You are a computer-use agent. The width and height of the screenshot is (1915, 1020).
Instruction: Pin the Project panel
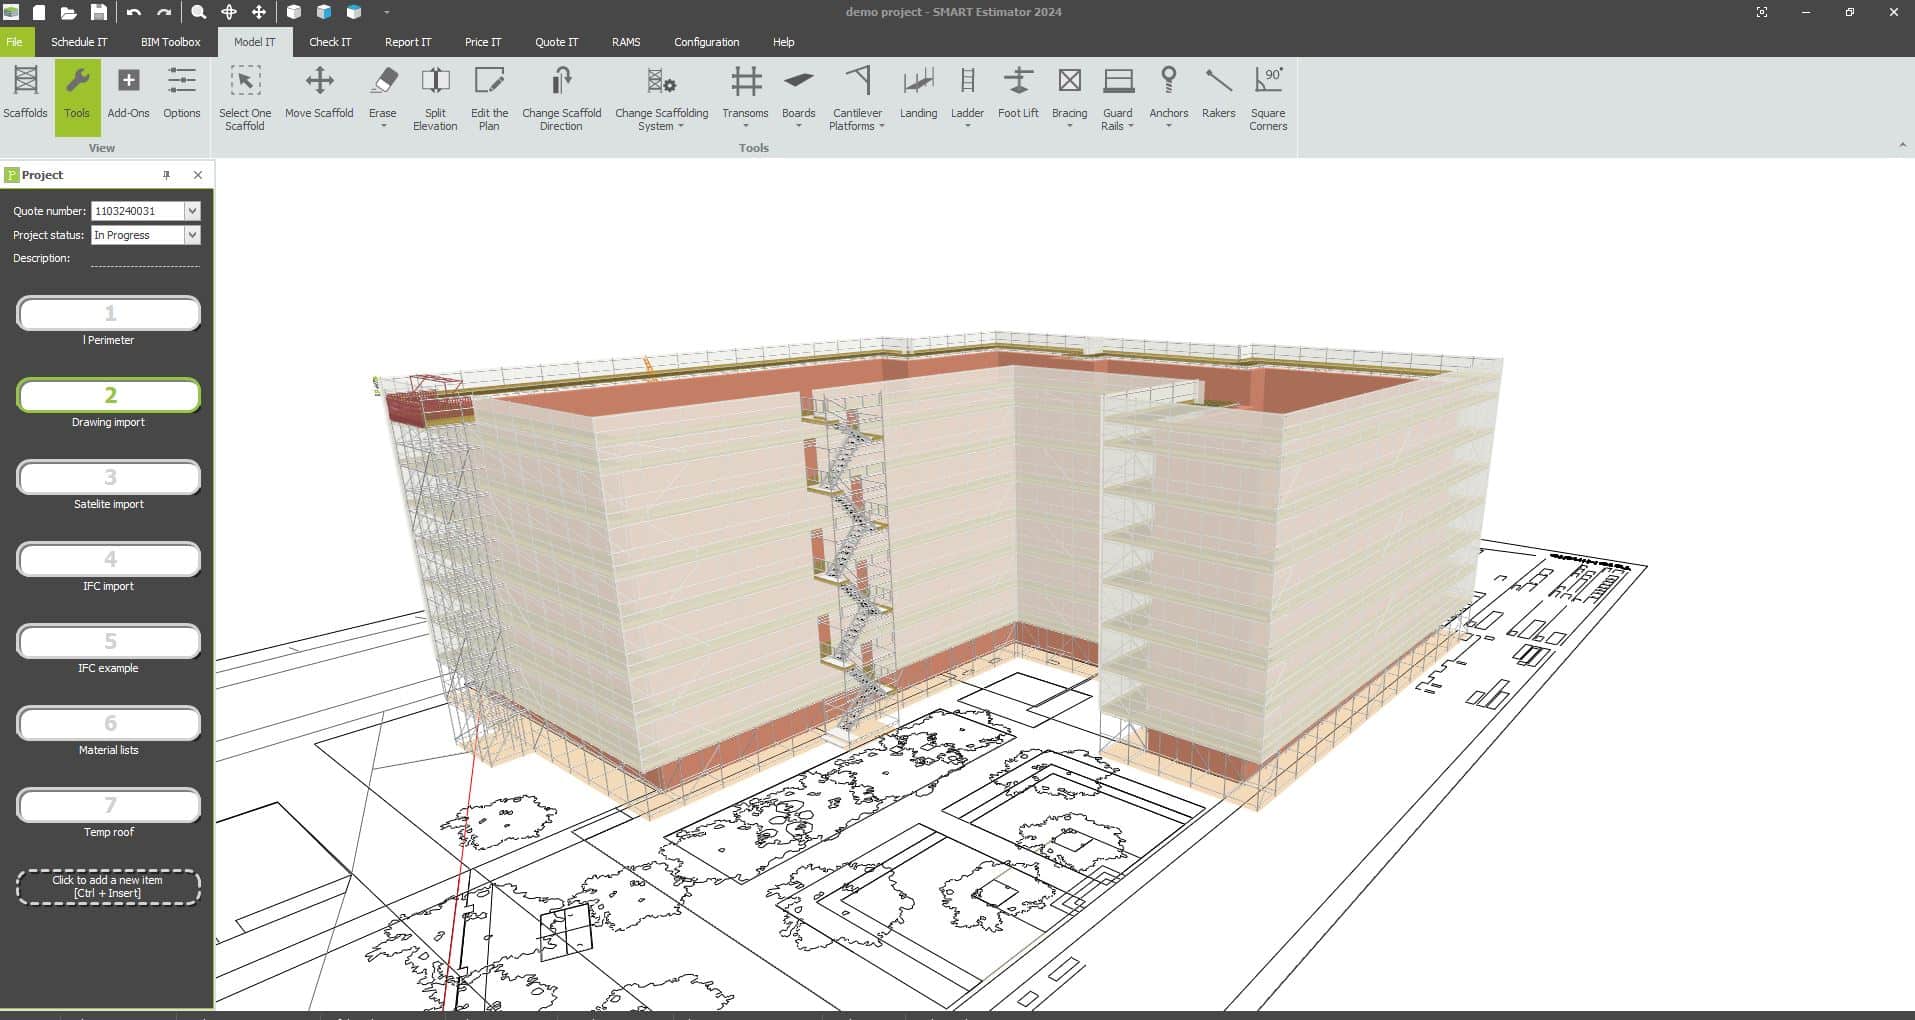click(167, 175)
